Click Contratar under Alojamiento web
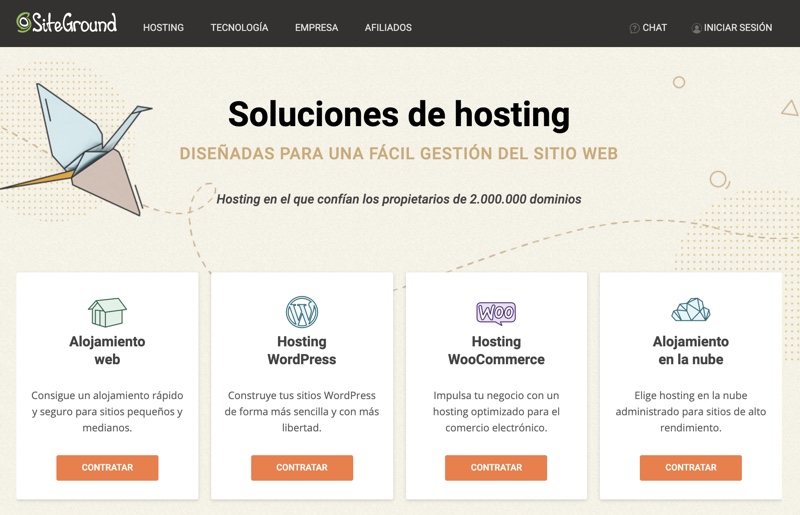Viewport: 800px width, 515px height. 107,468
